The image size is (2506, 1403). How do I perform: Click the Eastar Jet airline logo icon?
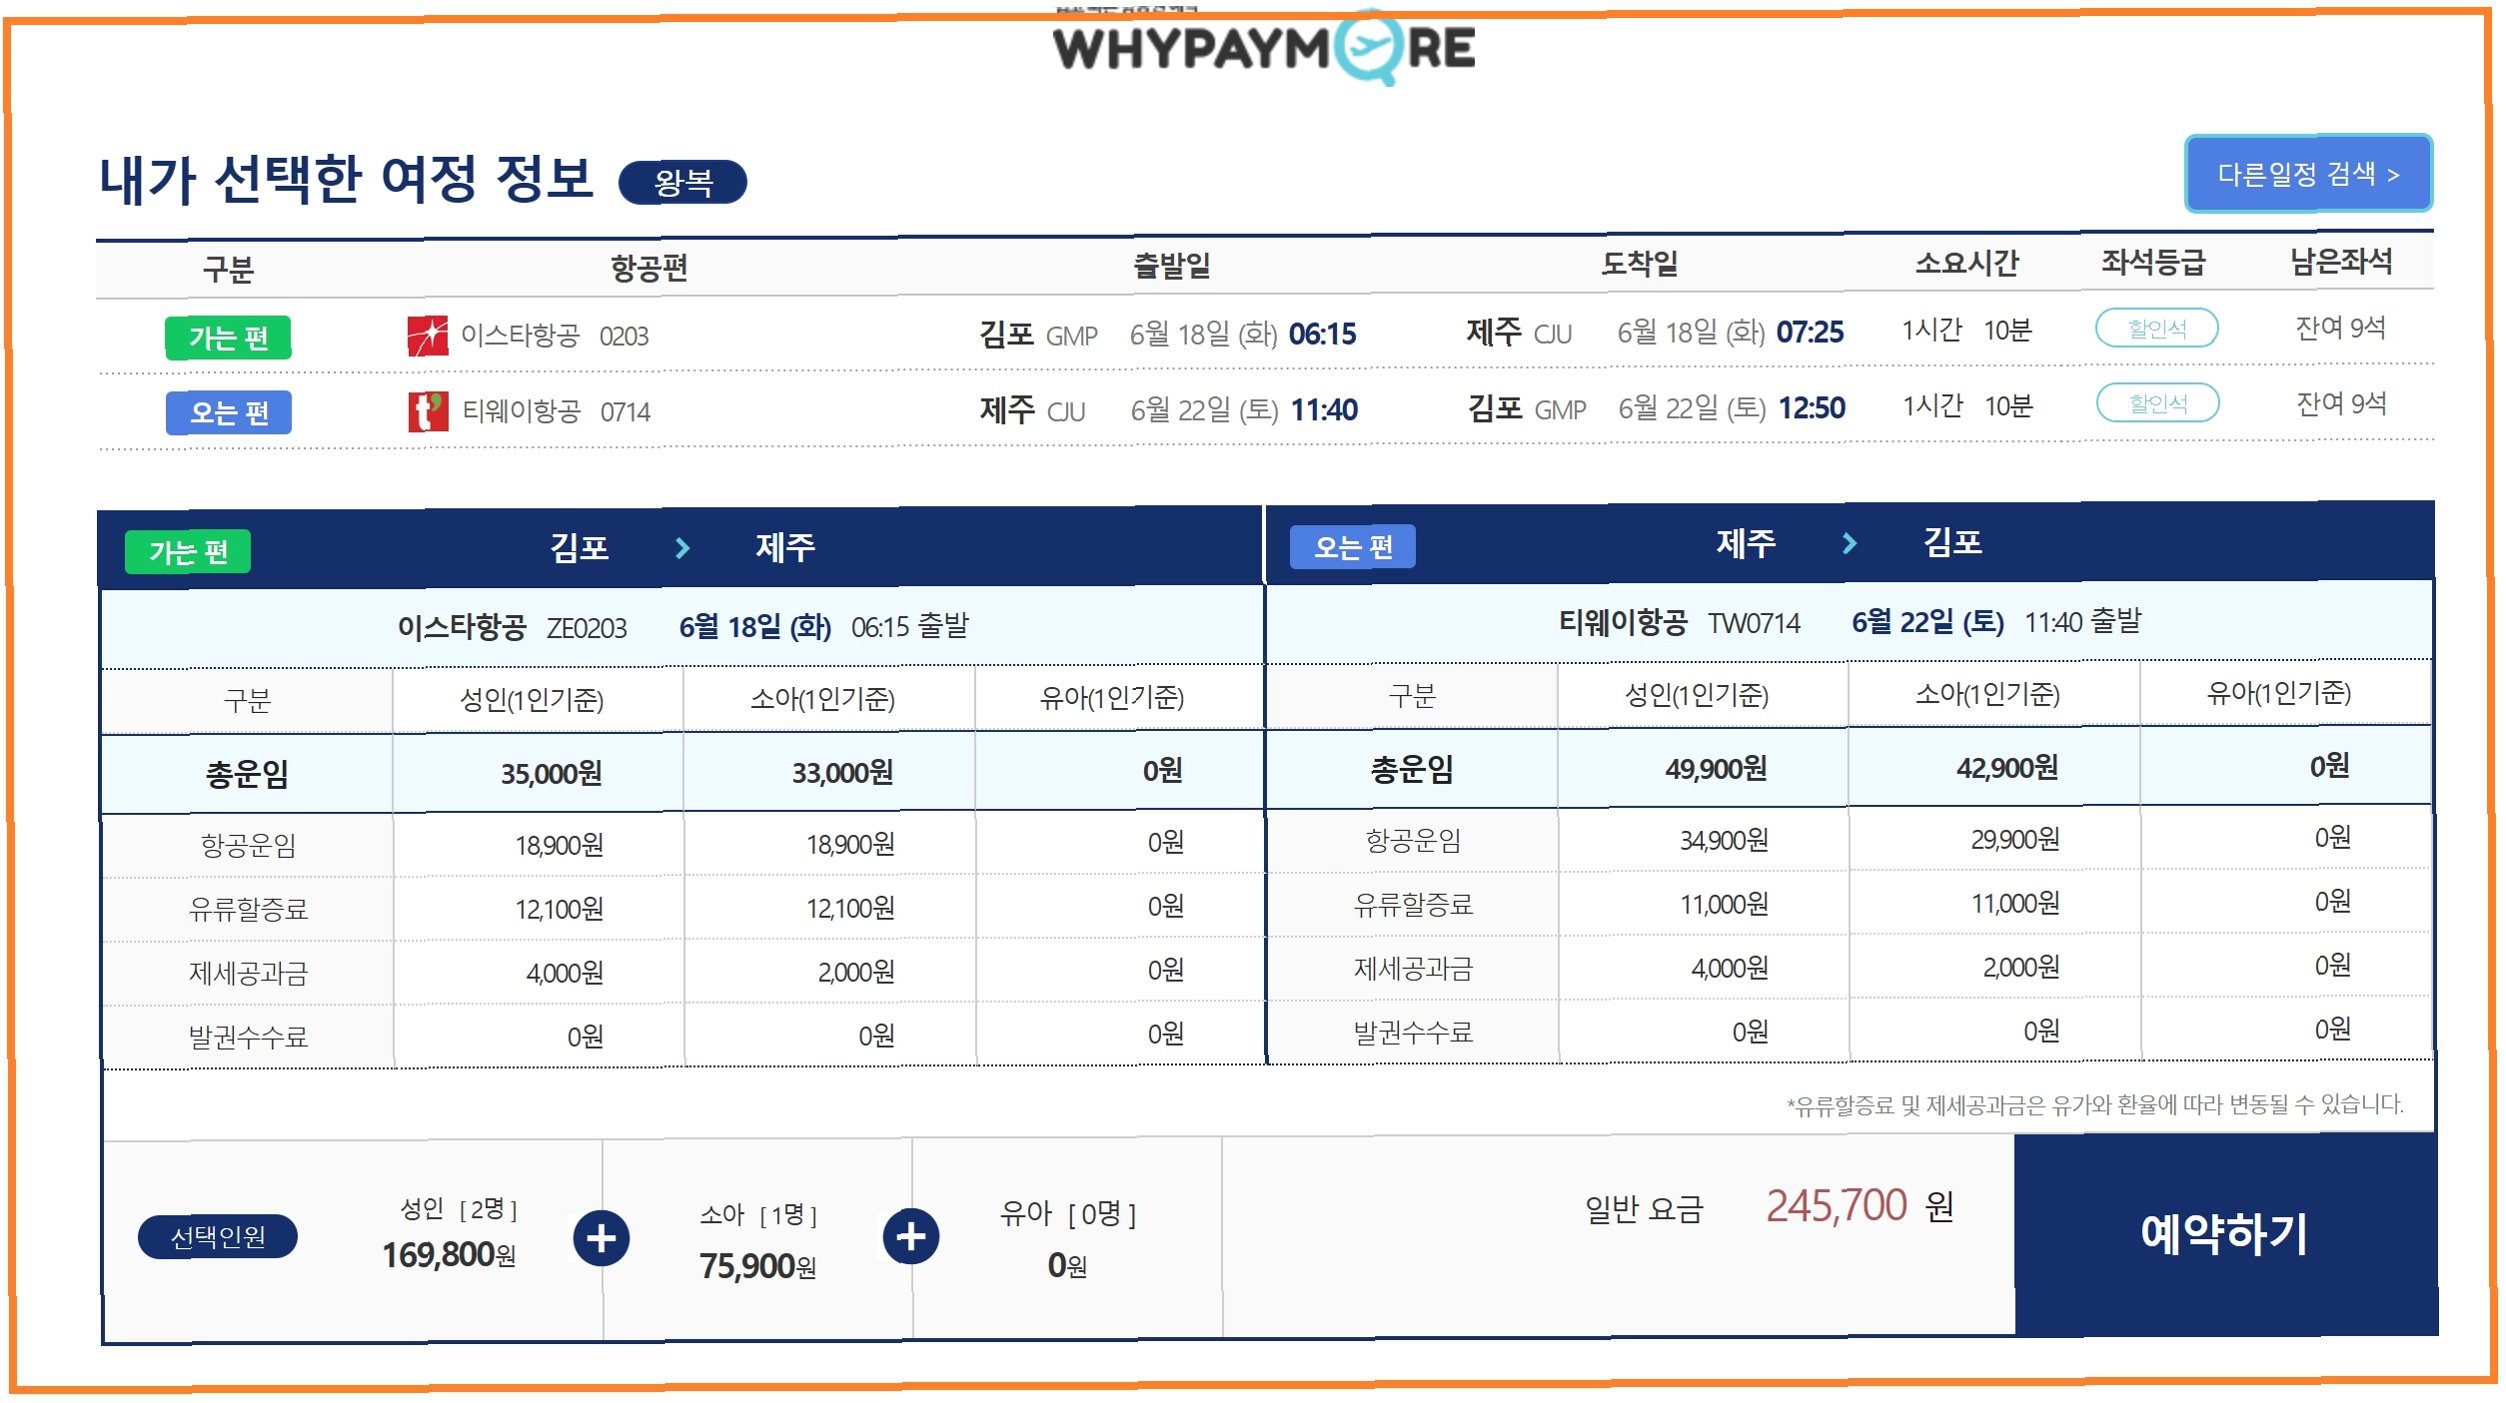click(427, 336)
